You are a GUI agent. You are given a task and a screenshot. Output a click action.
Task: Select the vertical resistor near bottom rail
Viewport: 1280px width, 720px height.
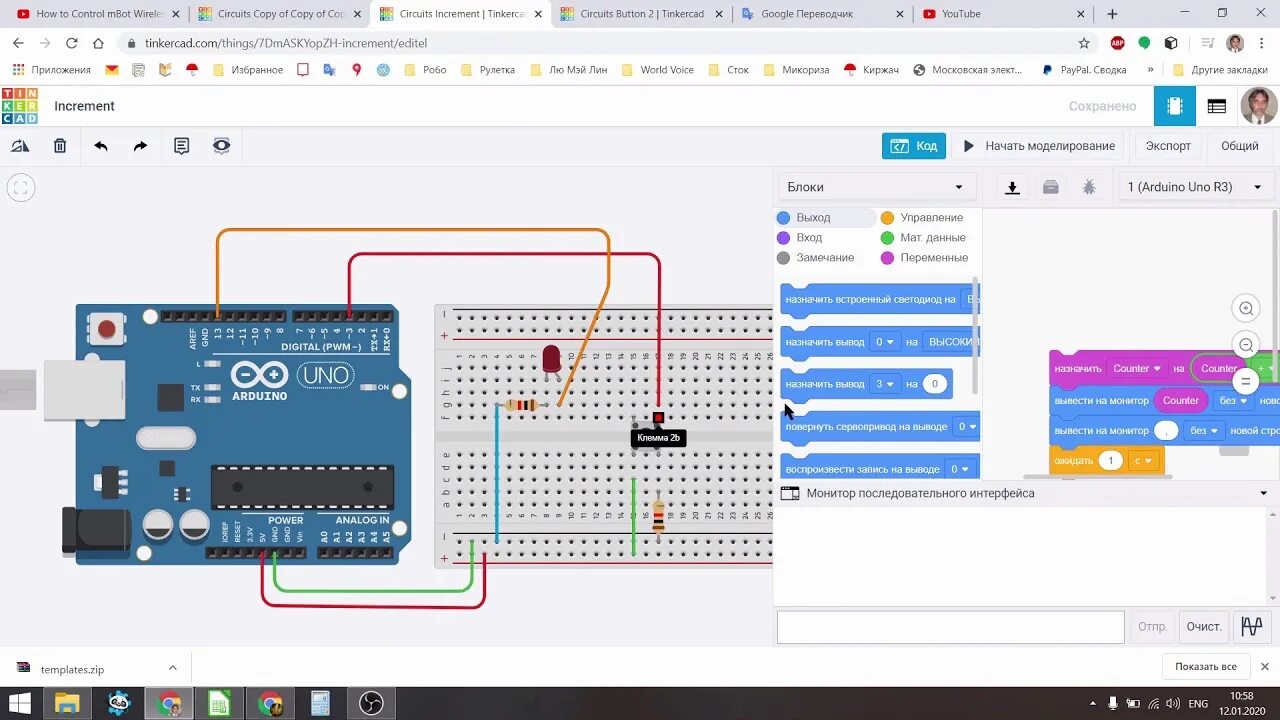point(658,518)
